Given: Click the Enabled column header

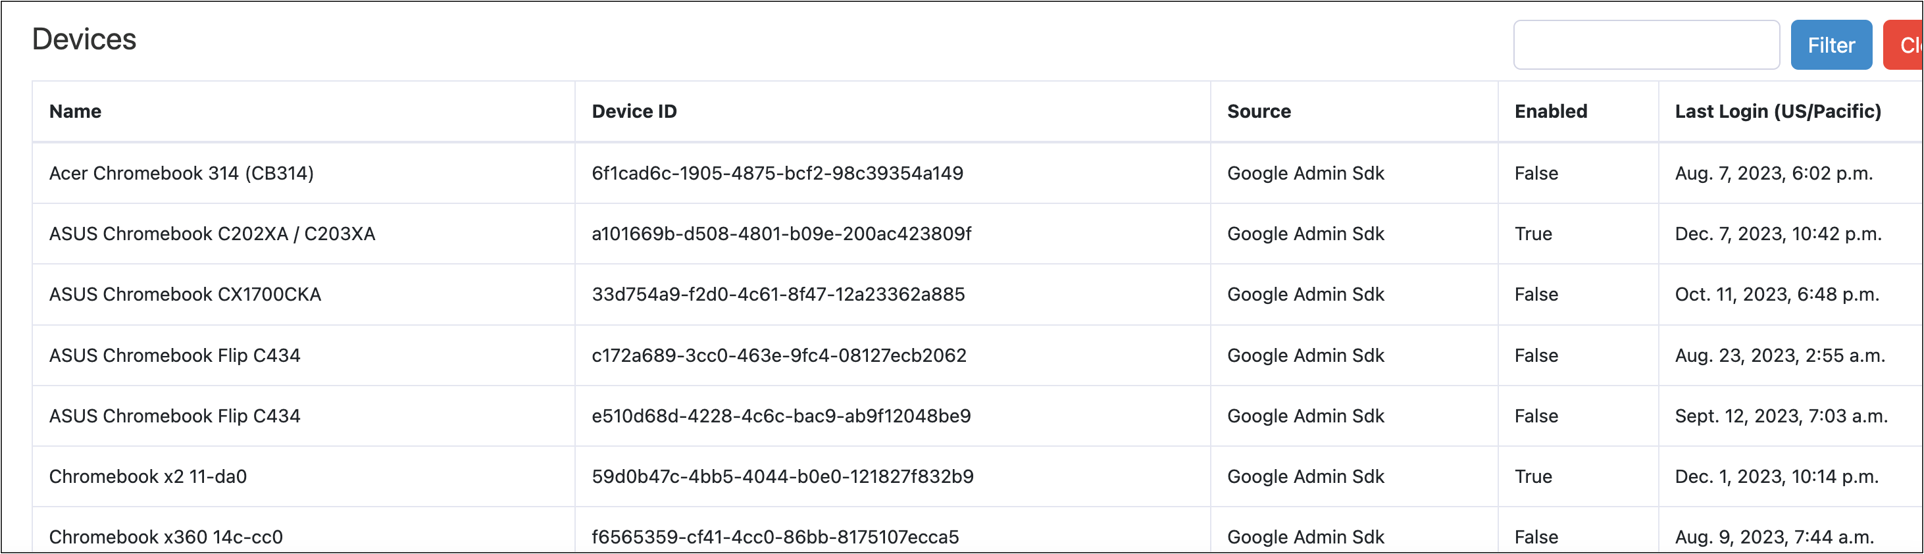Looking at the screenshot, I should [x=1550, y=111].
